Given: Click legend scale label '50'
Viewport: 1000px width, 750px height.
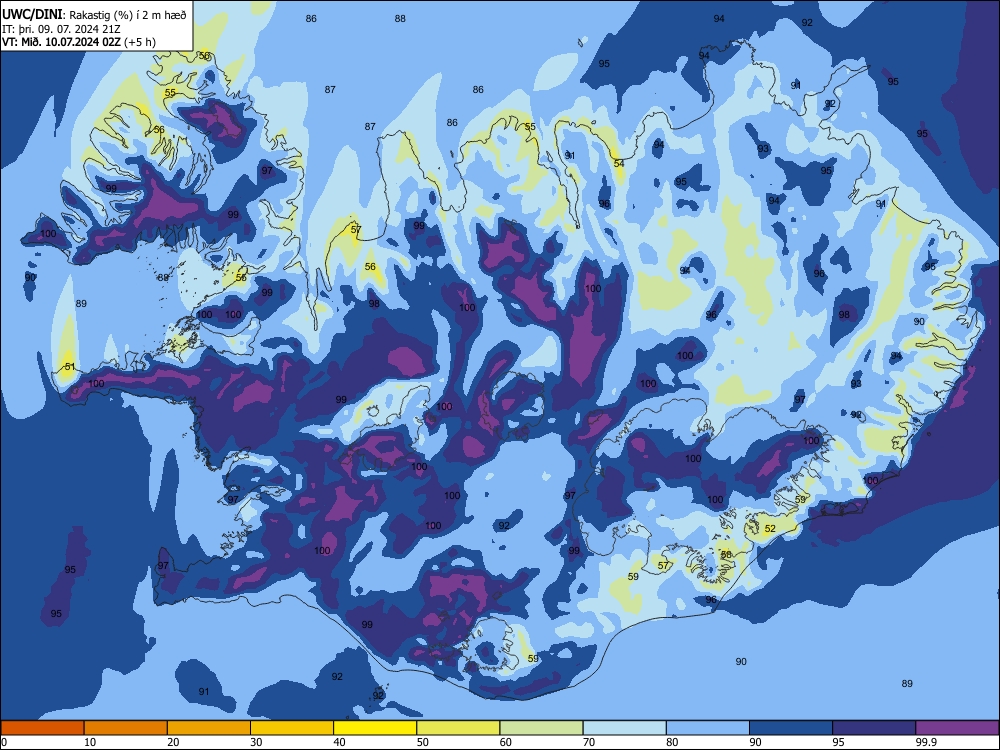Looking at the screenshot, I should pyautogui.click(x=423, y=742).
